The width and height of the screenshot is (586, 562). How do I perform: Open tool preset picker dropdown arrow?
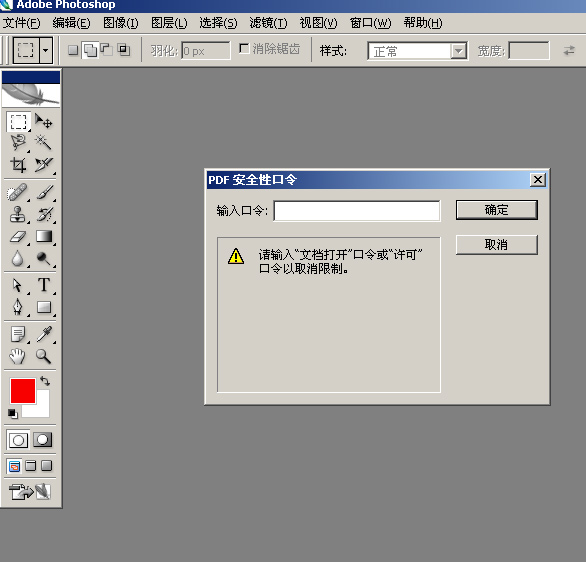(x=46, y=50)
